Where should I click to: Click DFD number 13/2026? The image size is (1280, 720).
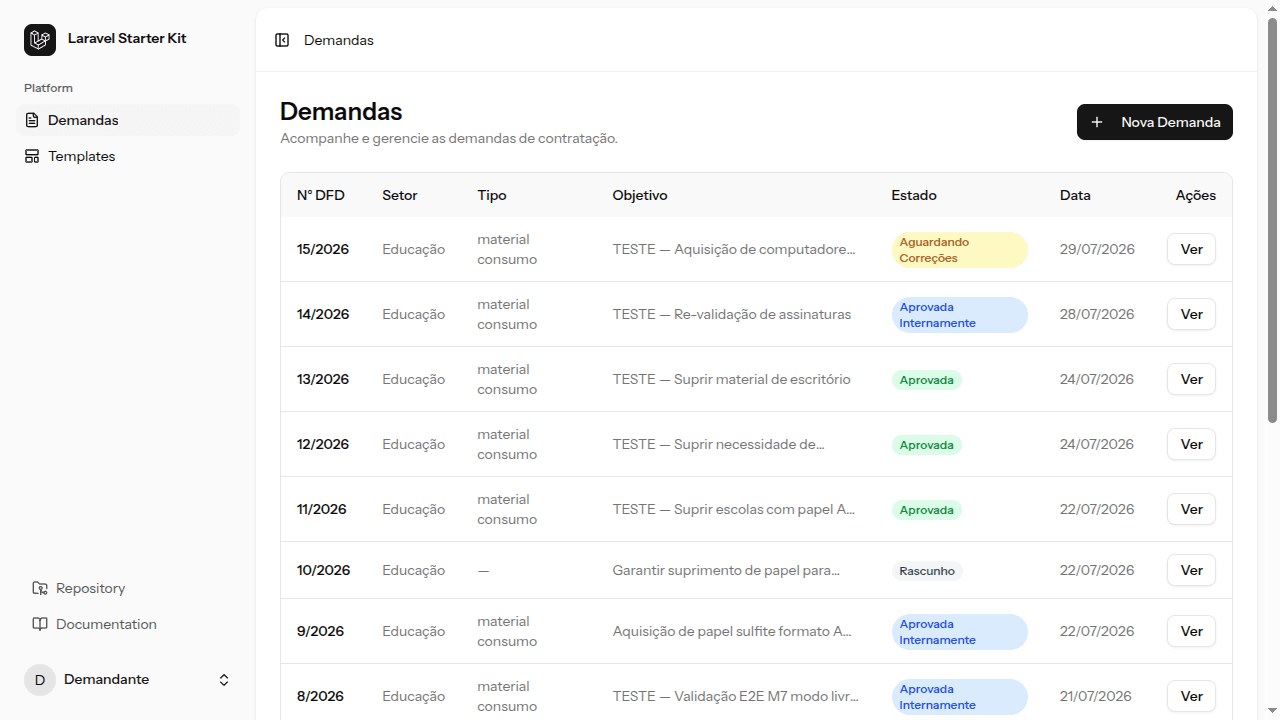point(323,379)
